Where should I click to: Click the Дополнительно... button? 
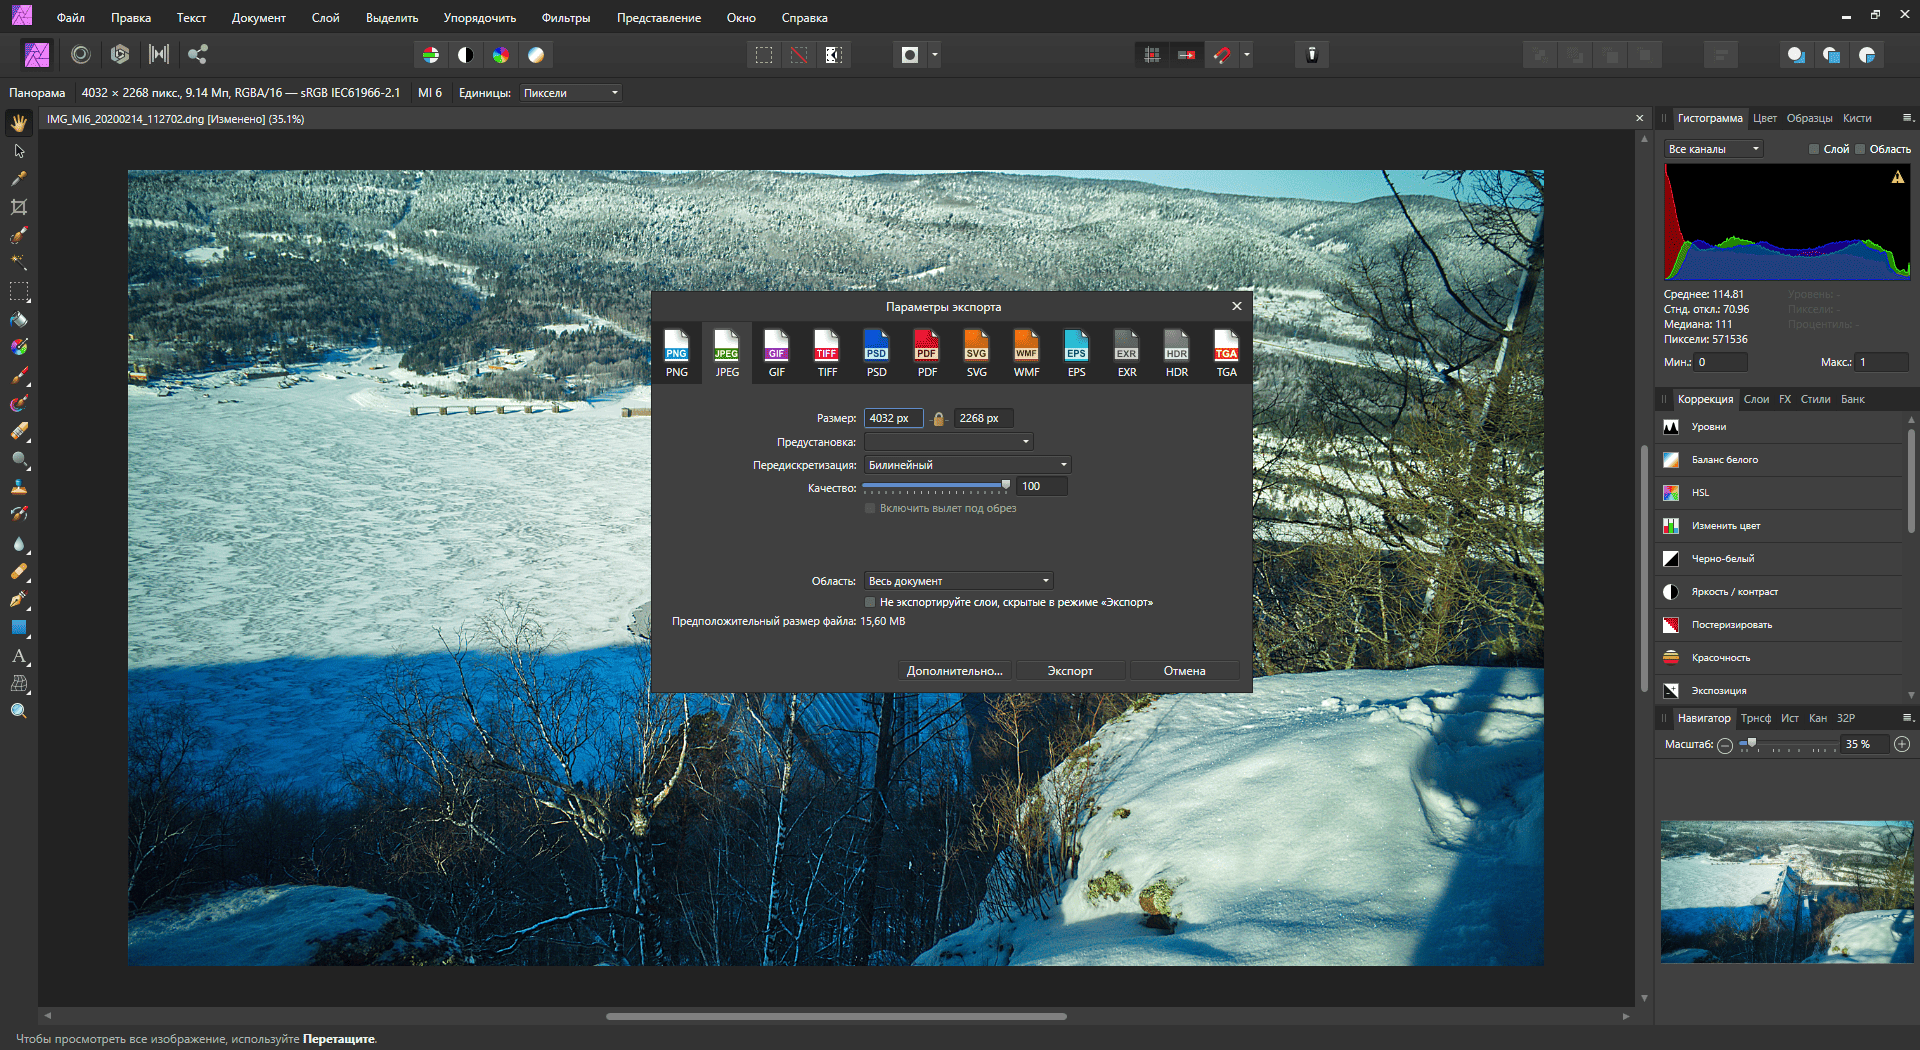[954, 671]
